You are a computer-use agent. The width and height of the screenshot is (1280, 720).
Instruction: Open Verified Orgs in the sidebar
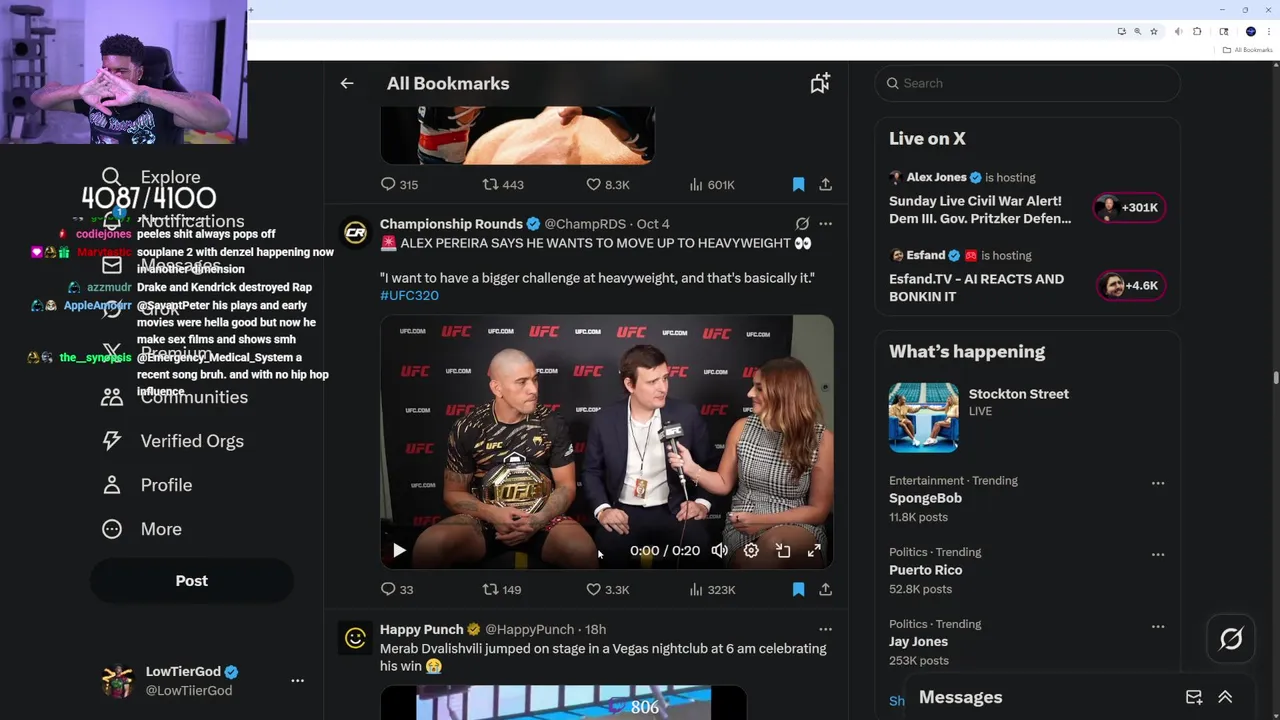[x=173, y=441]
